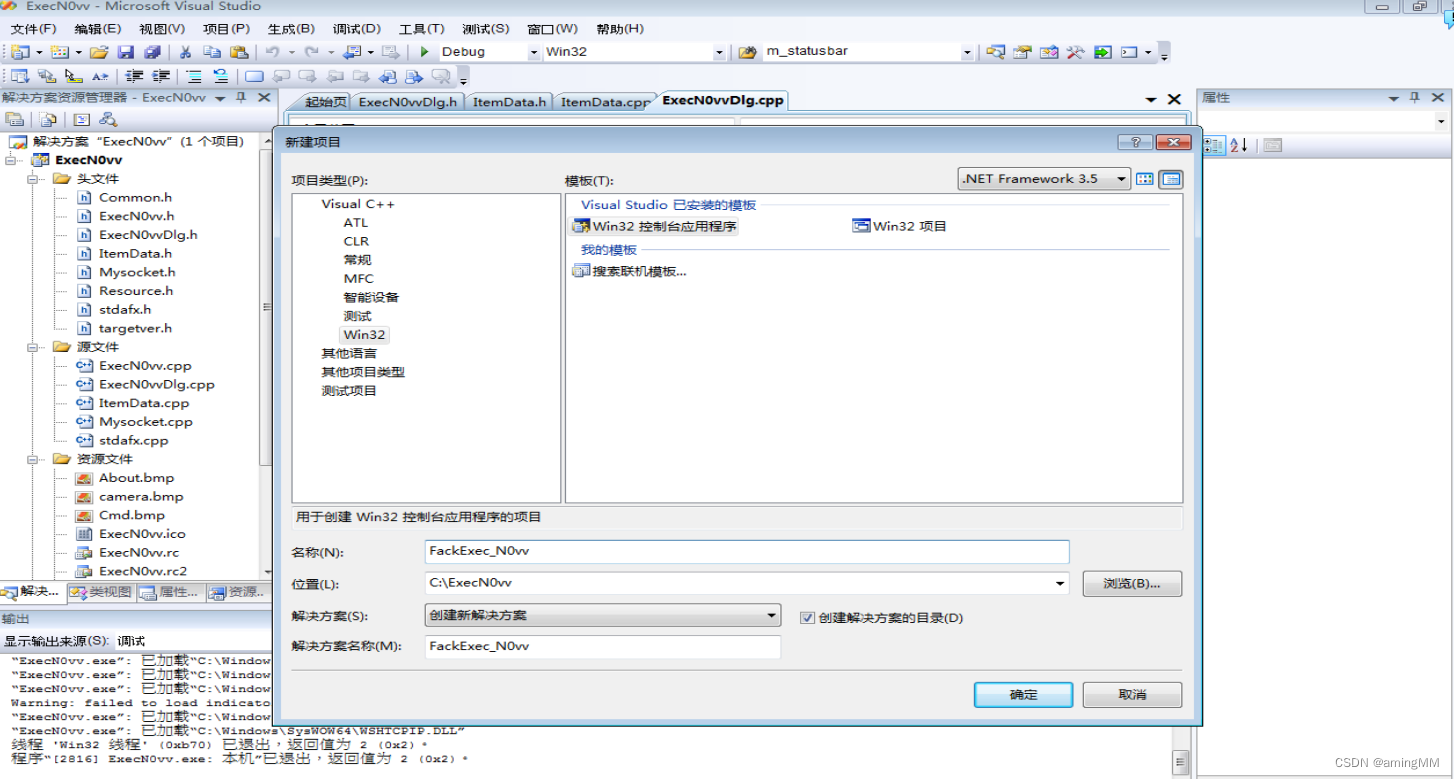The width and height of the screenshot is (1454, 779).
Task: Click the Categorized view icon in Properties panel
Action: (x=1213, y=146)
